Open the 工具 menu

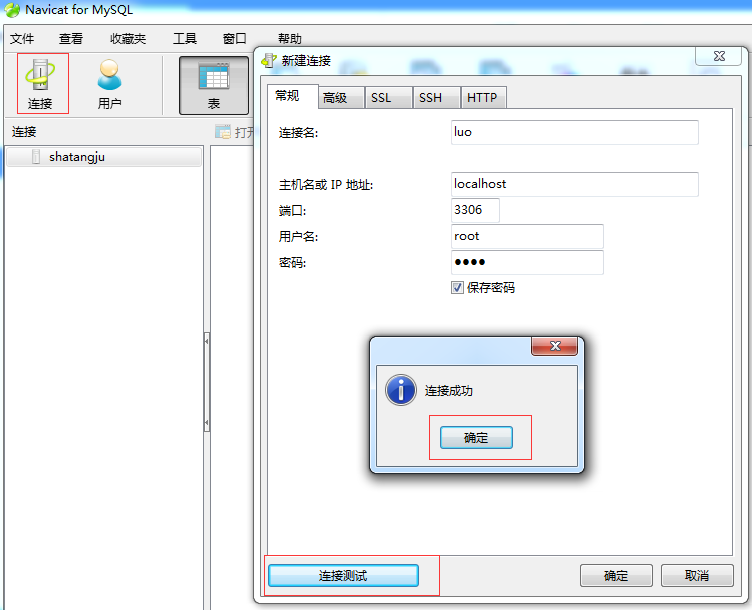[x=185, y=38]
